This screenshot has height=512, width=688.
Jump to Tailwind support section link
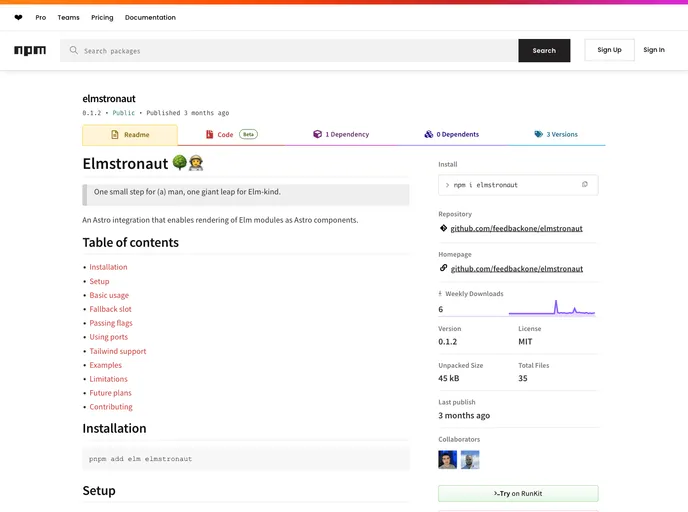pyautogui.click(x=118, y=351)
